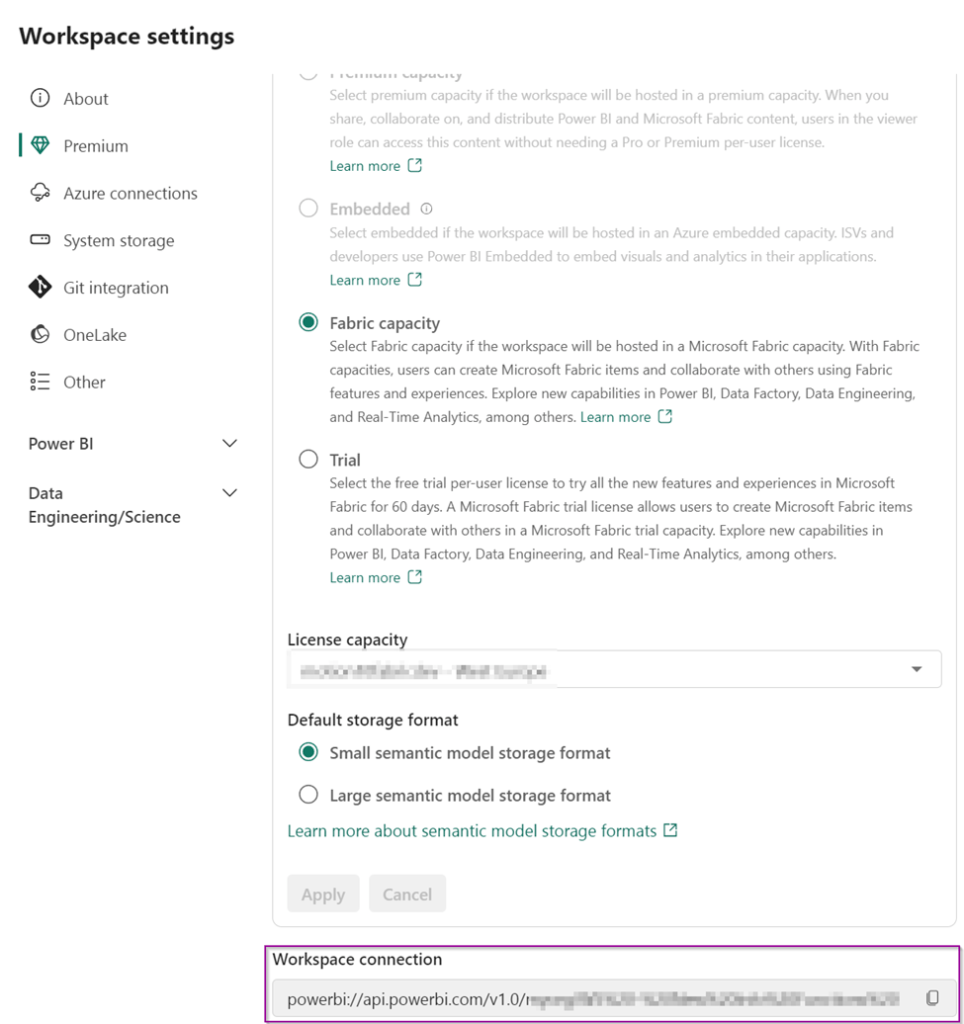The image size is (964, 1024).
Task: Click inside the Workspace connection URL field
Action: (x=592, y=998)
